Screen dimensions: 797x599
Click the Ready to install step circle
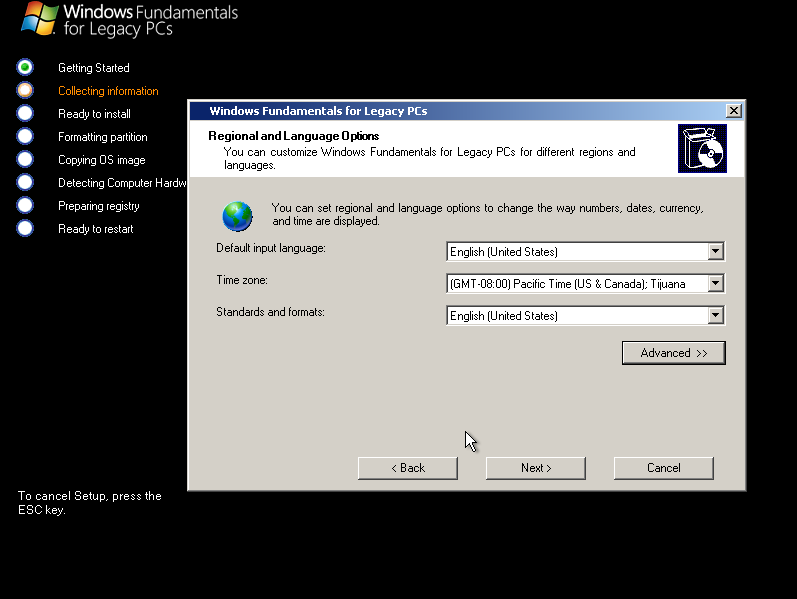point(25,113)
